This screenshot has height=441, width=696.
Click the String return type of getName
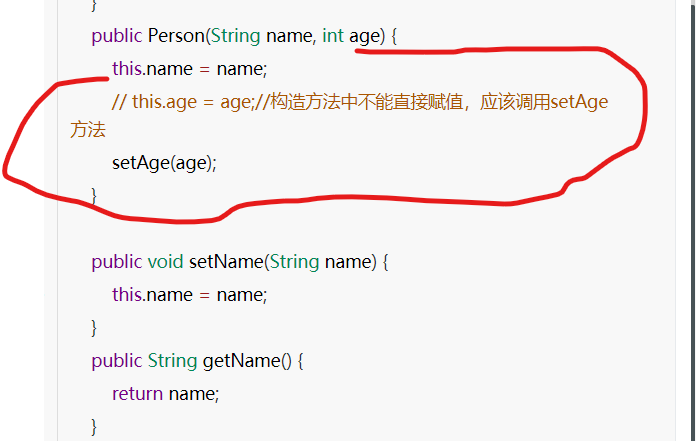coord(172,361)
